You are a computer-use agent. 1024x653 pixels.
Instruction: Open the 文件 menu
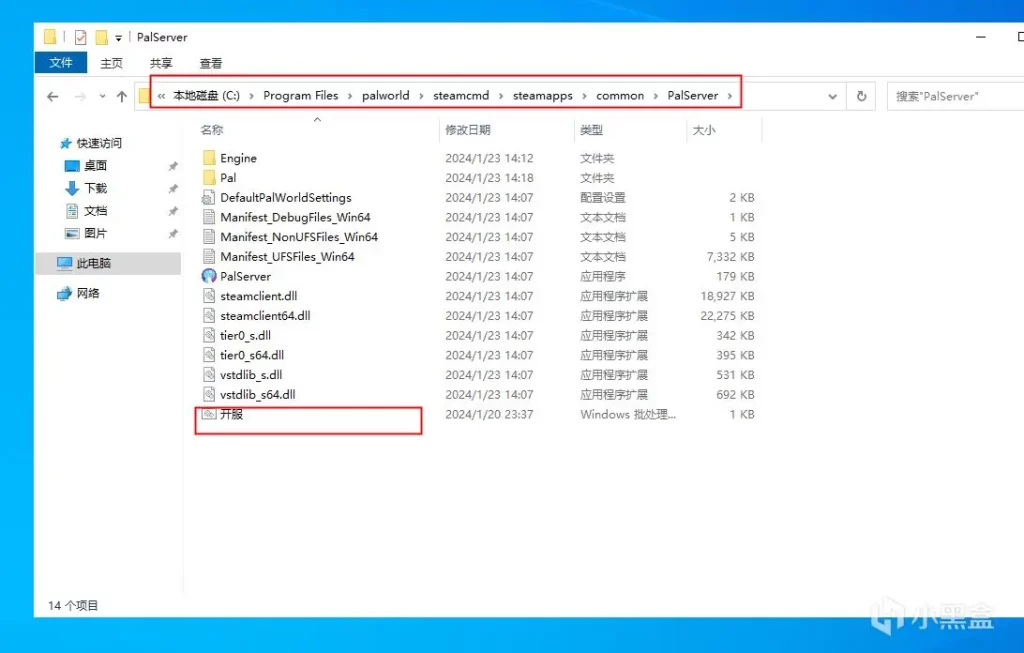[60, 62]
